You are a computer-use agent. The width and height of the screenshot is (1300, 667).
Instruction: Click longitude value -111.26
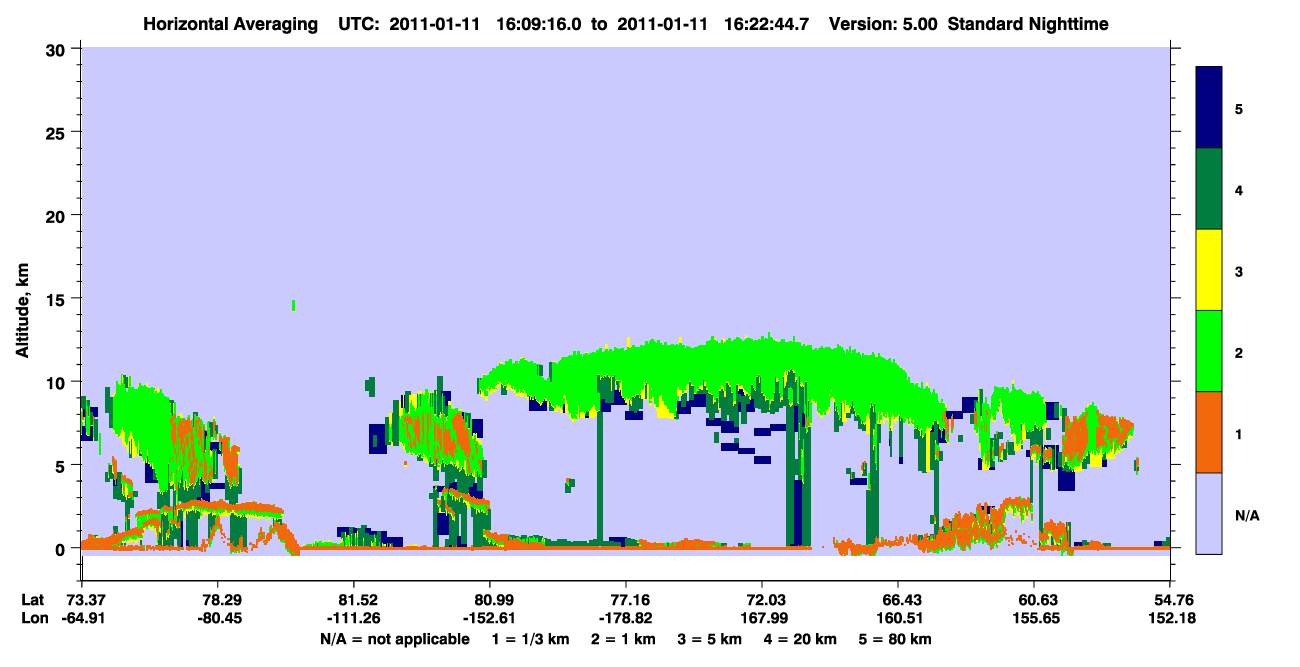(353, 618)
